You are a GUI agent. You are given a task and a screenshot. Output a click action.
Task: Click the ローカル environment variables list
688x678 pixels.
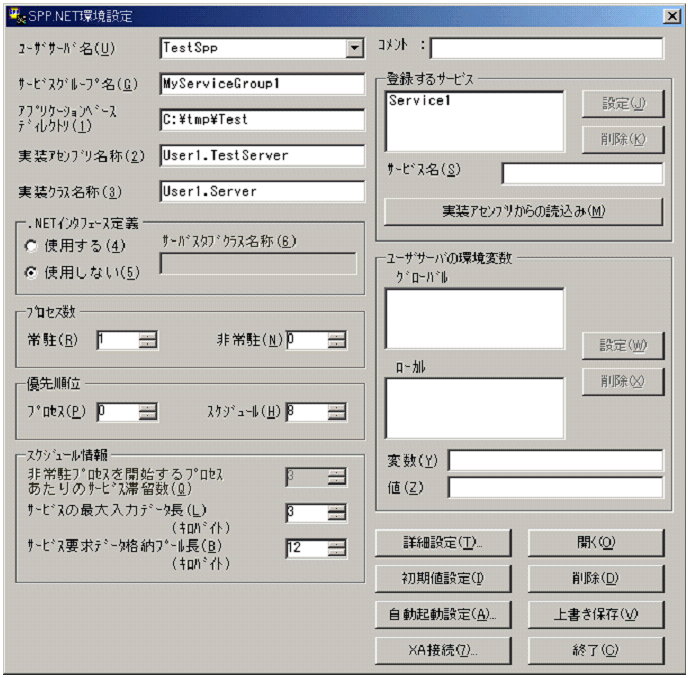click(x=475, y=408)
